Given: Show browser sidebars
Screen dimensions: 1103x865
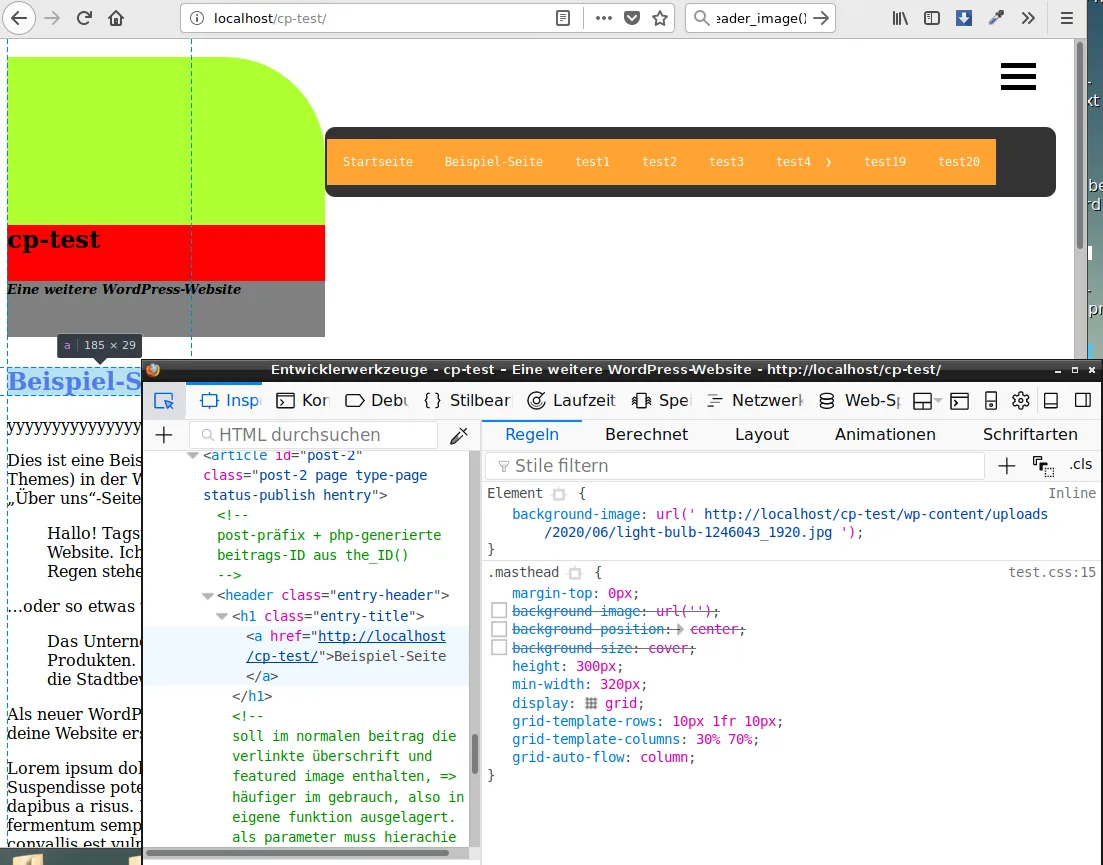Looking at the screenshot, I should pos(931,18).
